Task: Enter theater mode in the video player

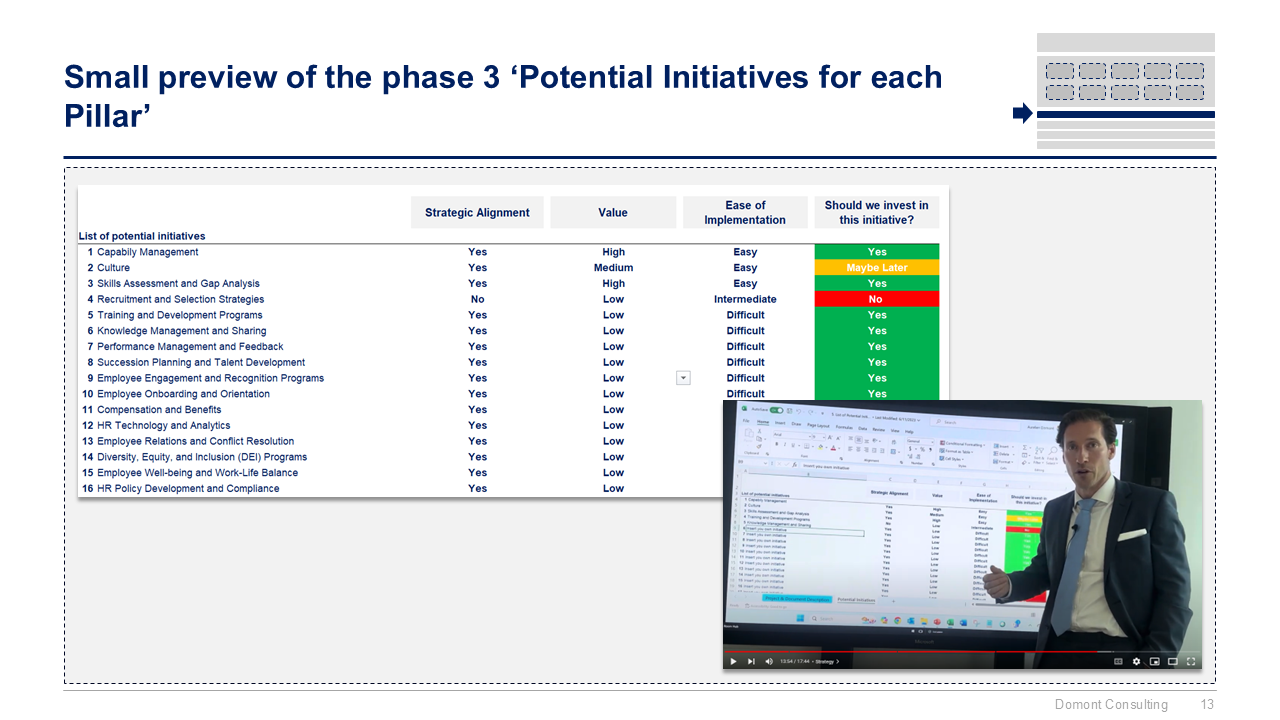Action: pyautogui.click(x=1173, y=660)
